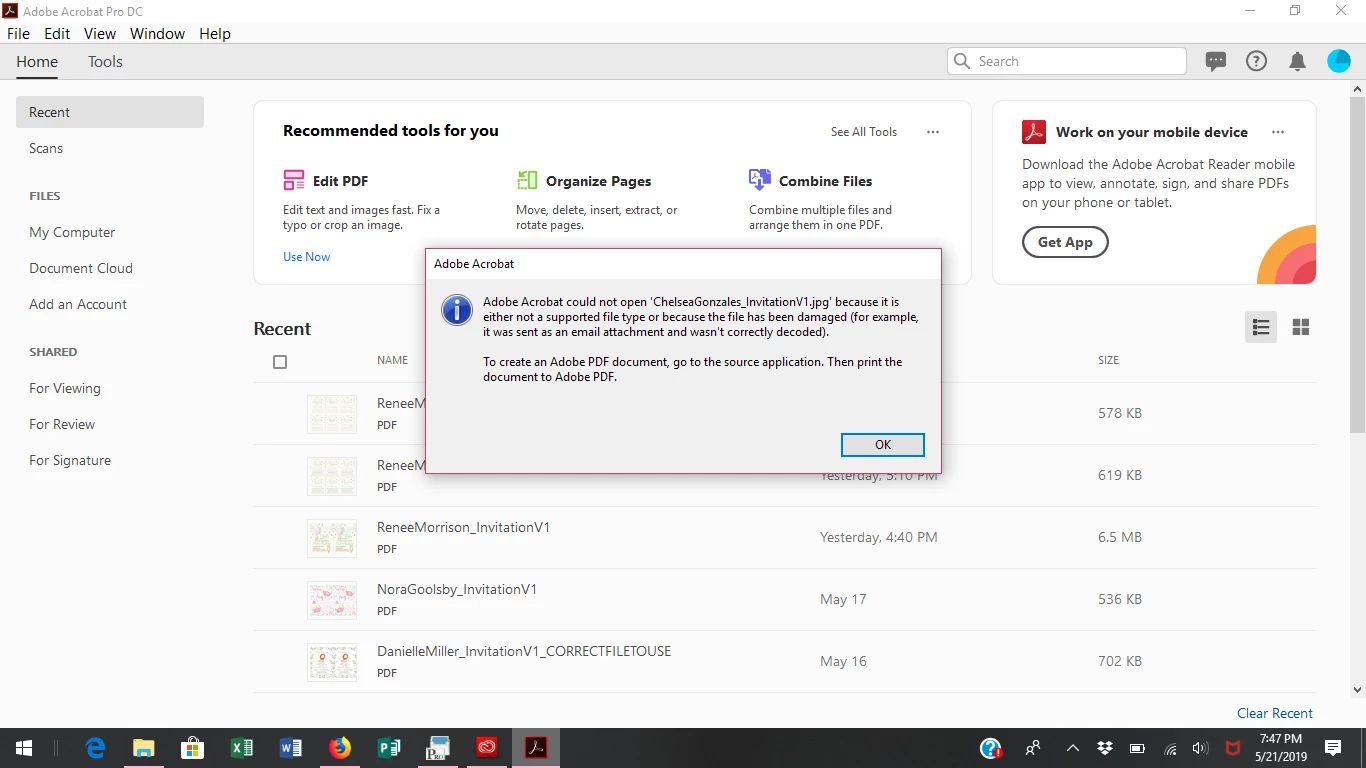Open the File menu
This screenshot has width=1366, height=768.
coord(18,33)
